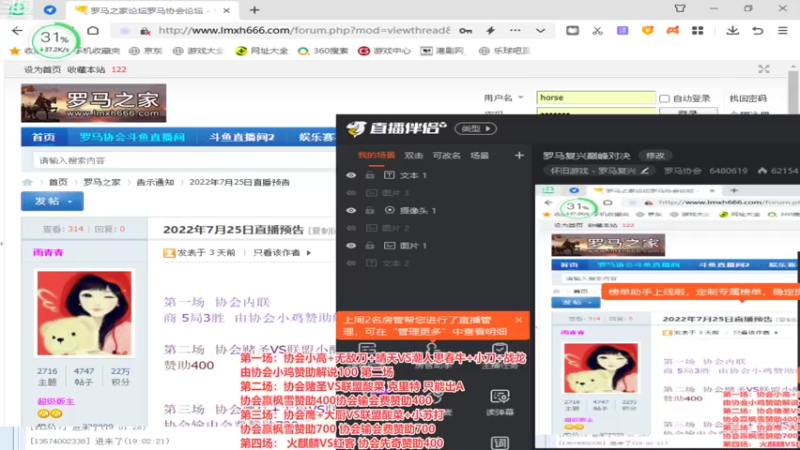Click the 设为首页 link
This screenshot has height=450, width=800.
click(42, 69)
